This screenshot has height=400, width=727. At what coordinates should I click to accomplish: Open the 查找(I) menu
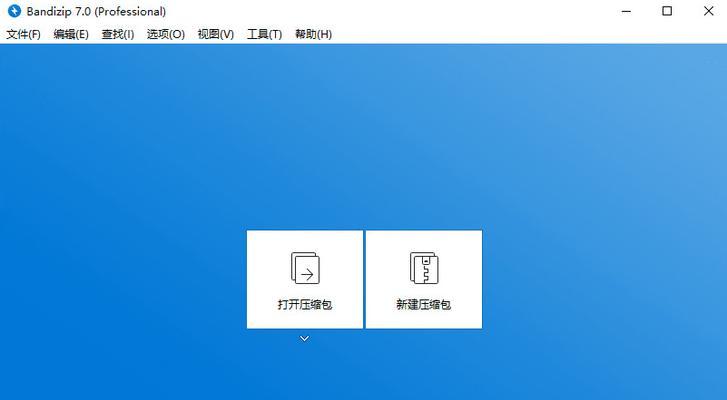118,34
